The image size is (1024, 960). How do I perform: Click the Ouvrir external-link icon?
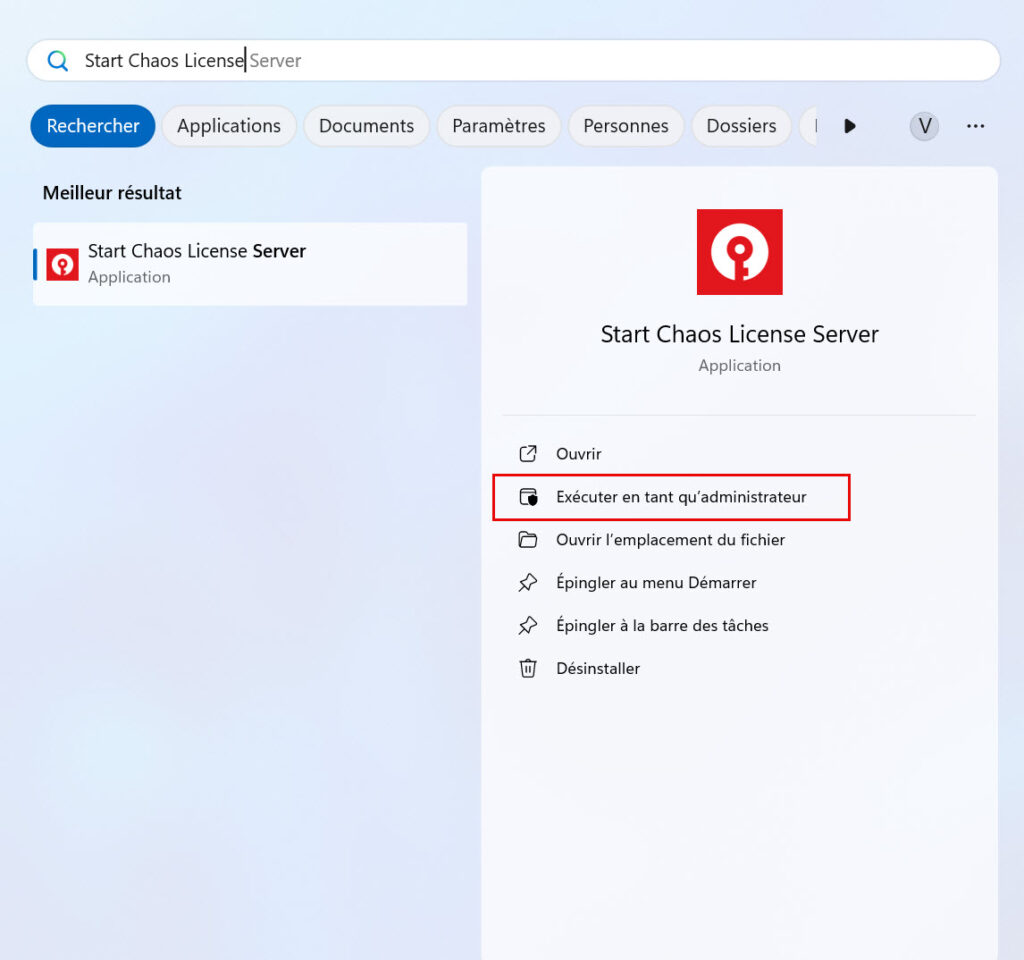pyautogui.click(x=528, y=454)
